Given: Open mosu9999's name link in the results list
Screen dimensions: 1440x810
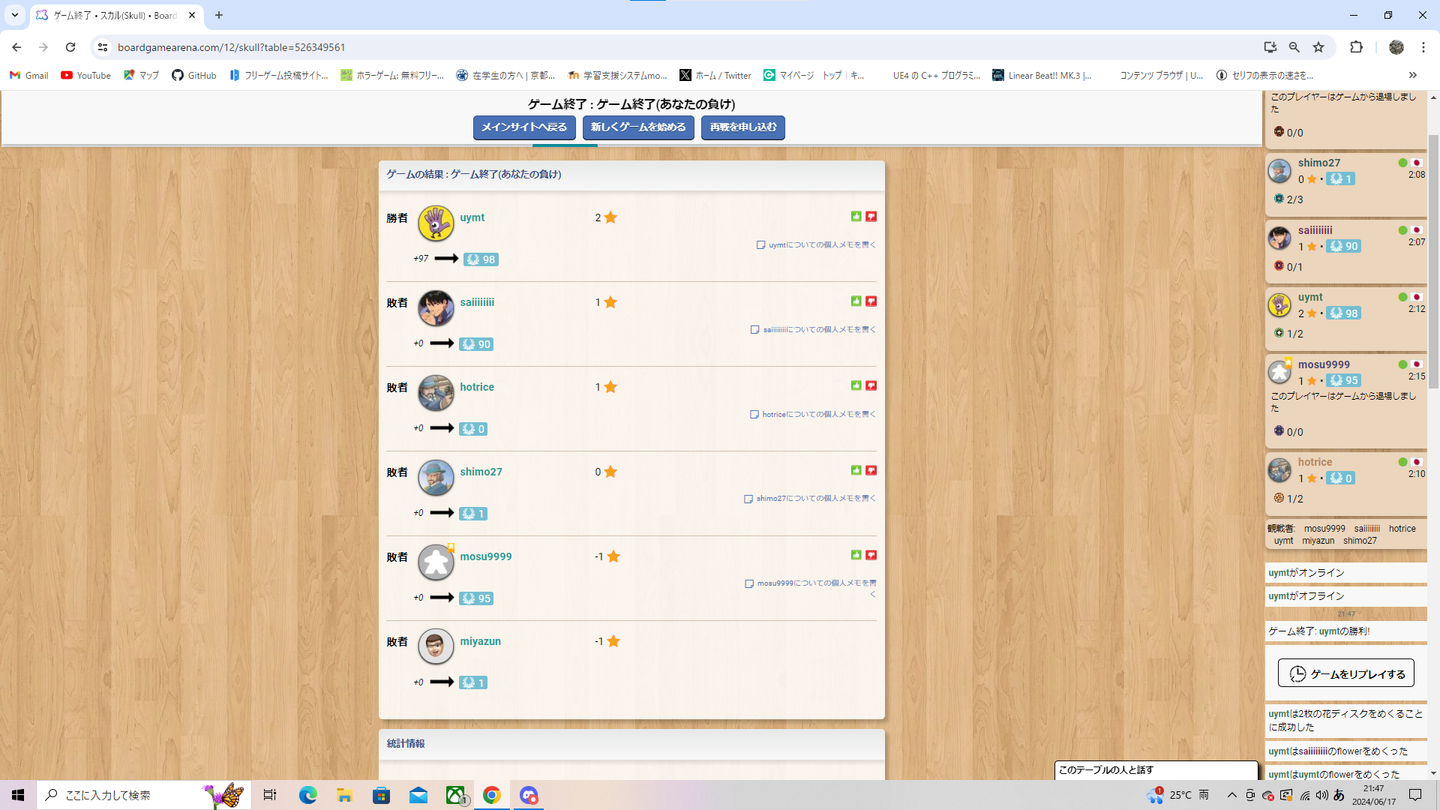Looking at the screenshot, I should coord(486,556).
